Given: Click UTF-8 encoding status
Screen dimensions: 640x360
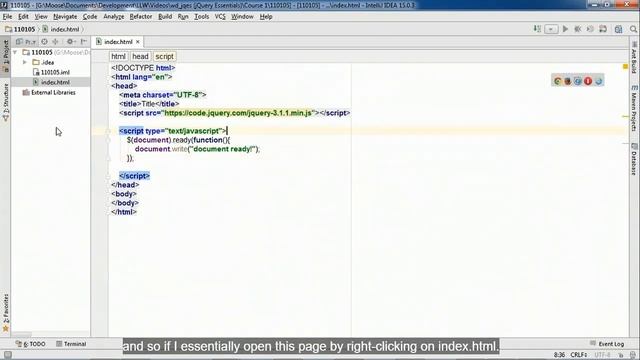Looking at the screenshot, I should tap(602, 355).
